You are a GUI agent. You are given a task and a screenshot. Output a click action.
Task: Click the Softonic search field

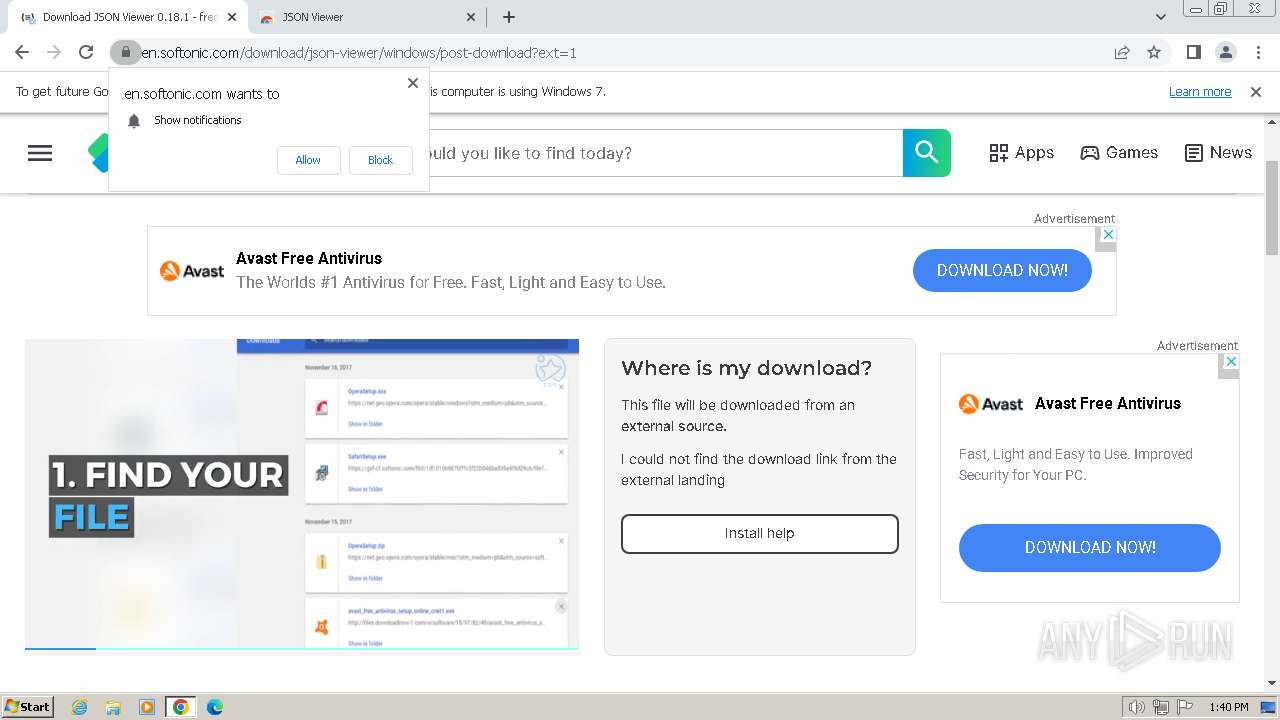pos(665,153)
